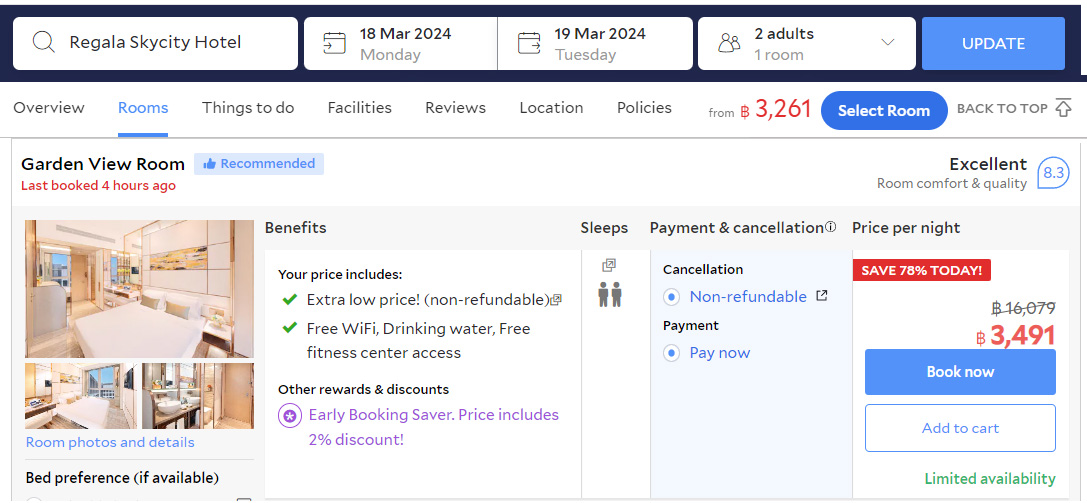Image resolution: width=1087 pixels, height=503 pixels.
Task: Click the two-person sleeps icon
Action: point(610,294)
